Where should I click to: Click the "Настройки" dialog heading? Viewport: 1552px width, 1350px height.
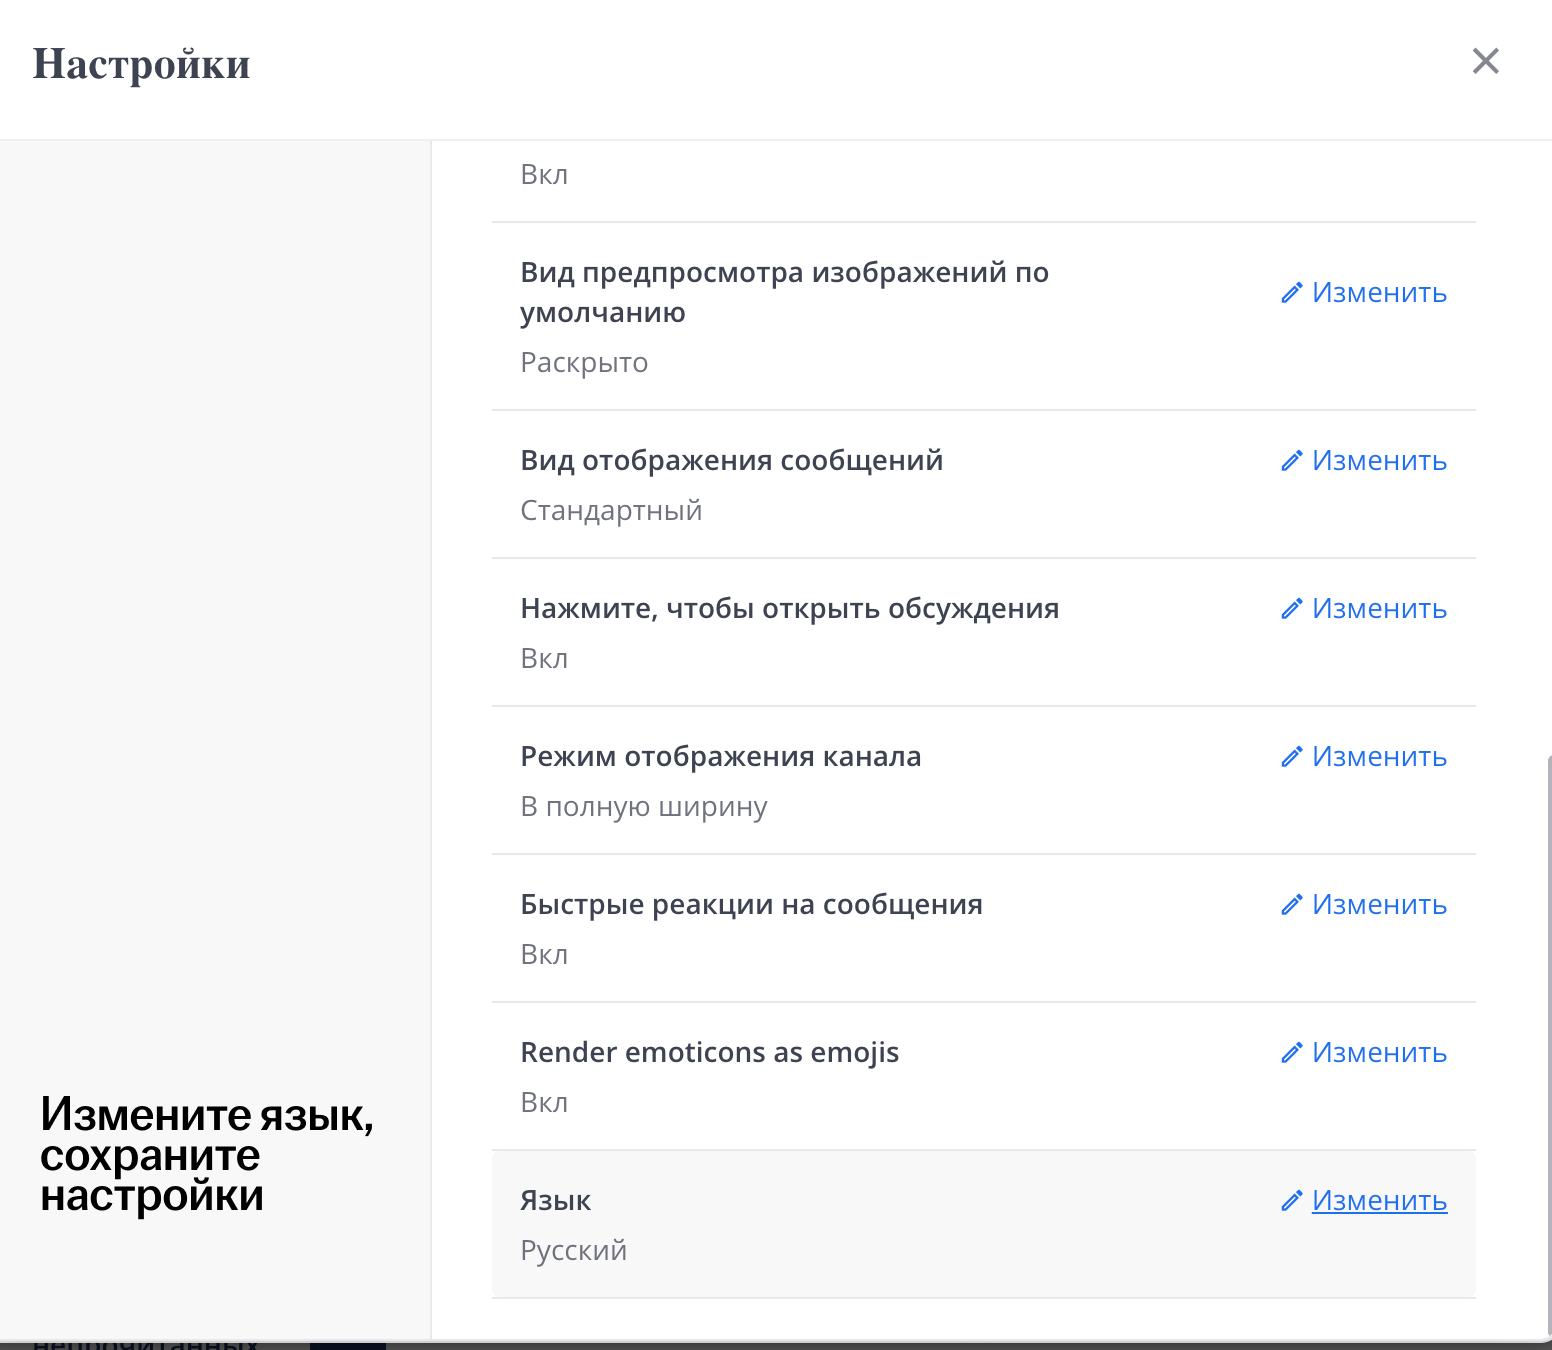click(142, 64)
